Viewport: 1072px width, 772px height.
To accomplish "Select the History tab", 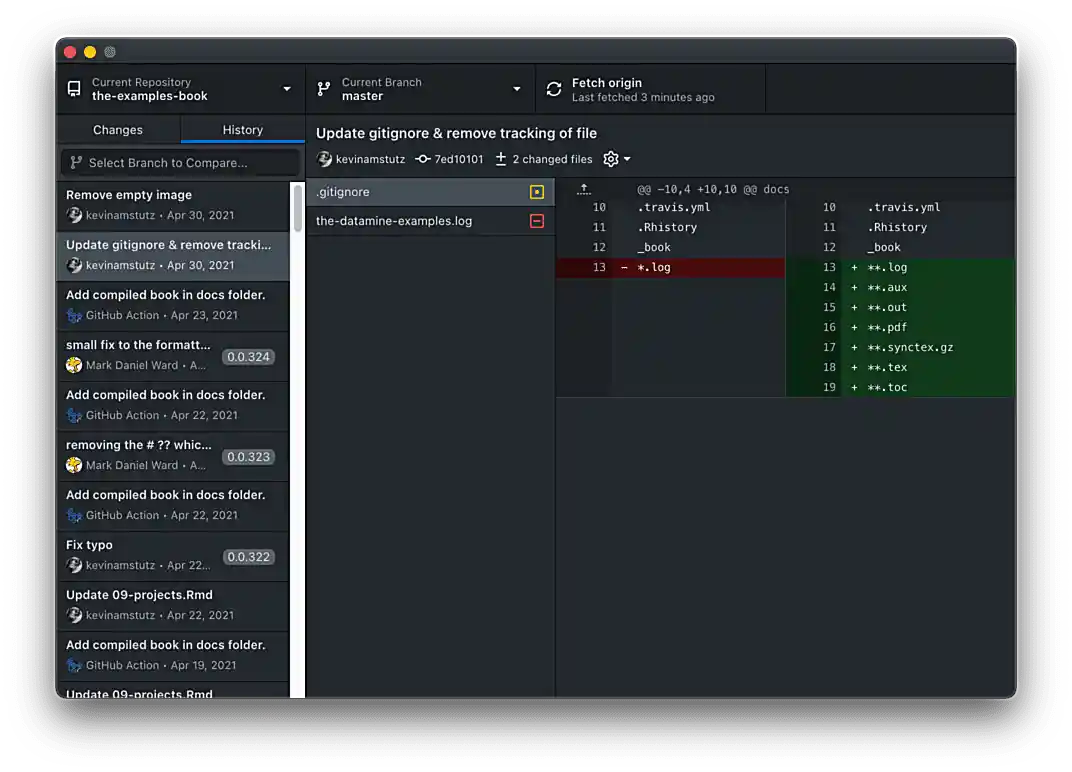I will point(242,130).
